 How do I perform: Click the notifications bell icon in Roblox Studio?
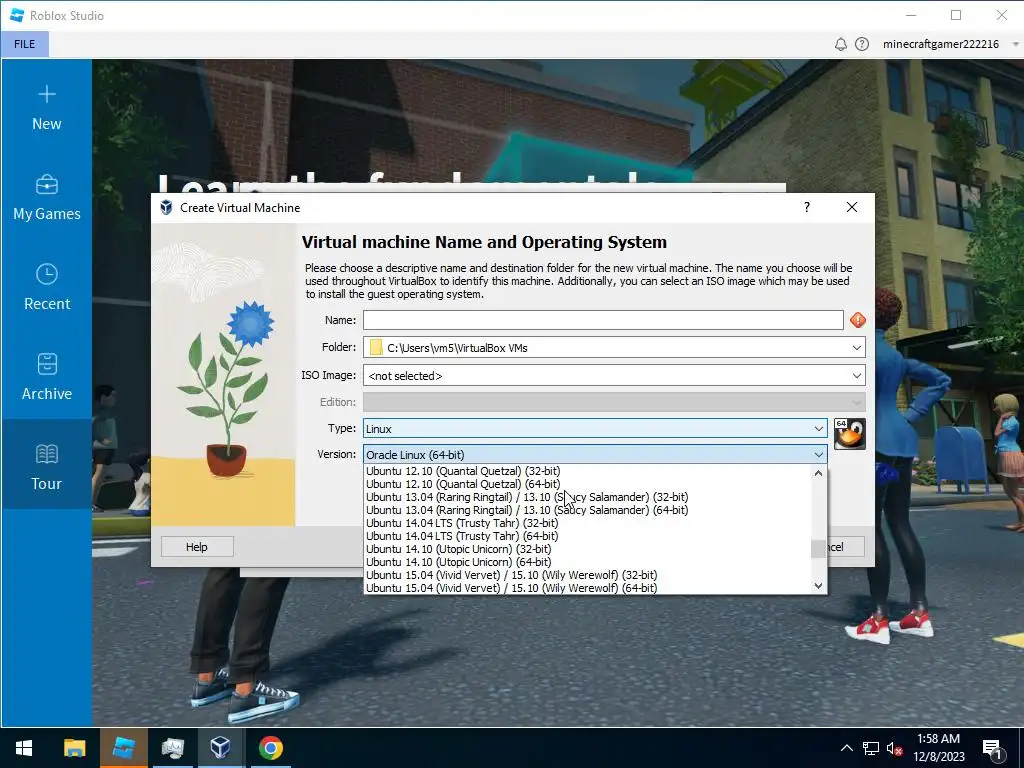tap(841, 44)
